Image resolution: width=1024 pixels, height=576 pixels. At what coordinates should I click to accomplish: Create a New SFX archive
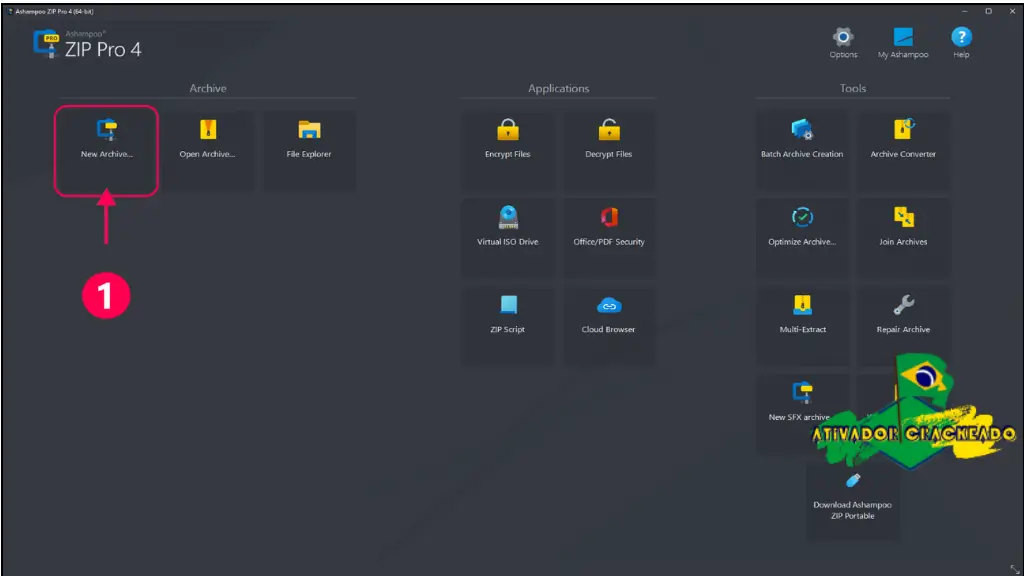click(802, 413)
